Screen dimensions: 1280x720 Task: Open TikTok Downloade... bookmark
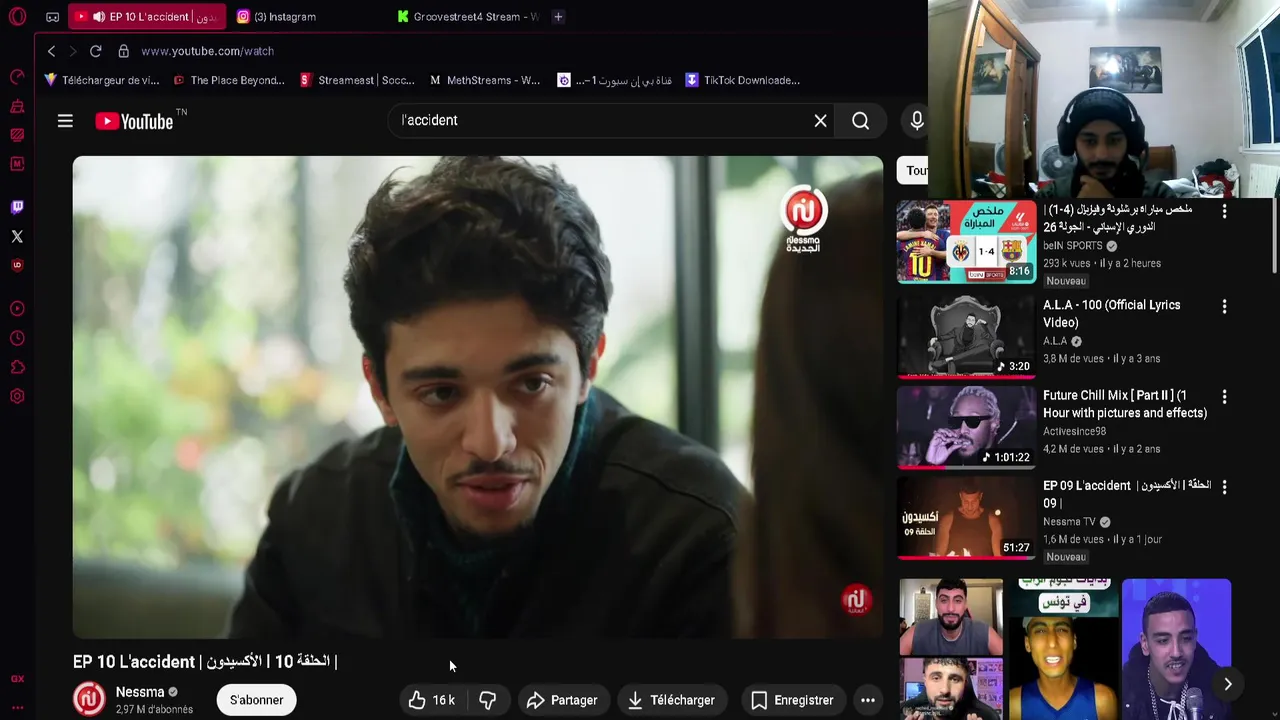tap(743, 80)
